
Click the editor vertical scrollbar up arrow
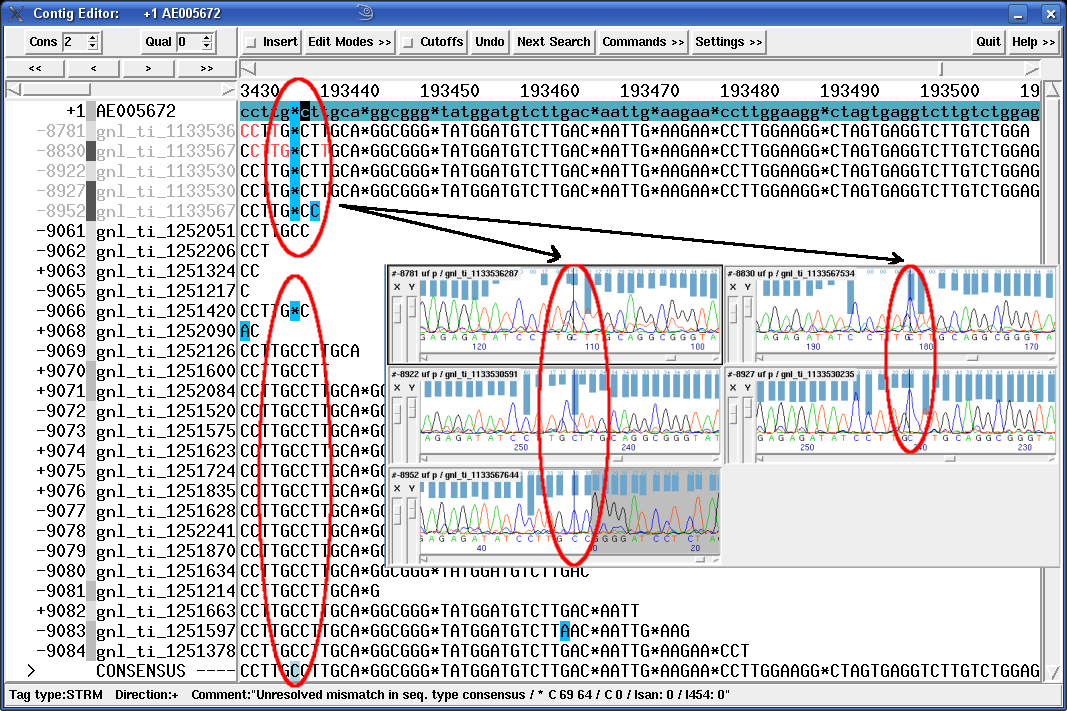click(x=1052, y=89)
